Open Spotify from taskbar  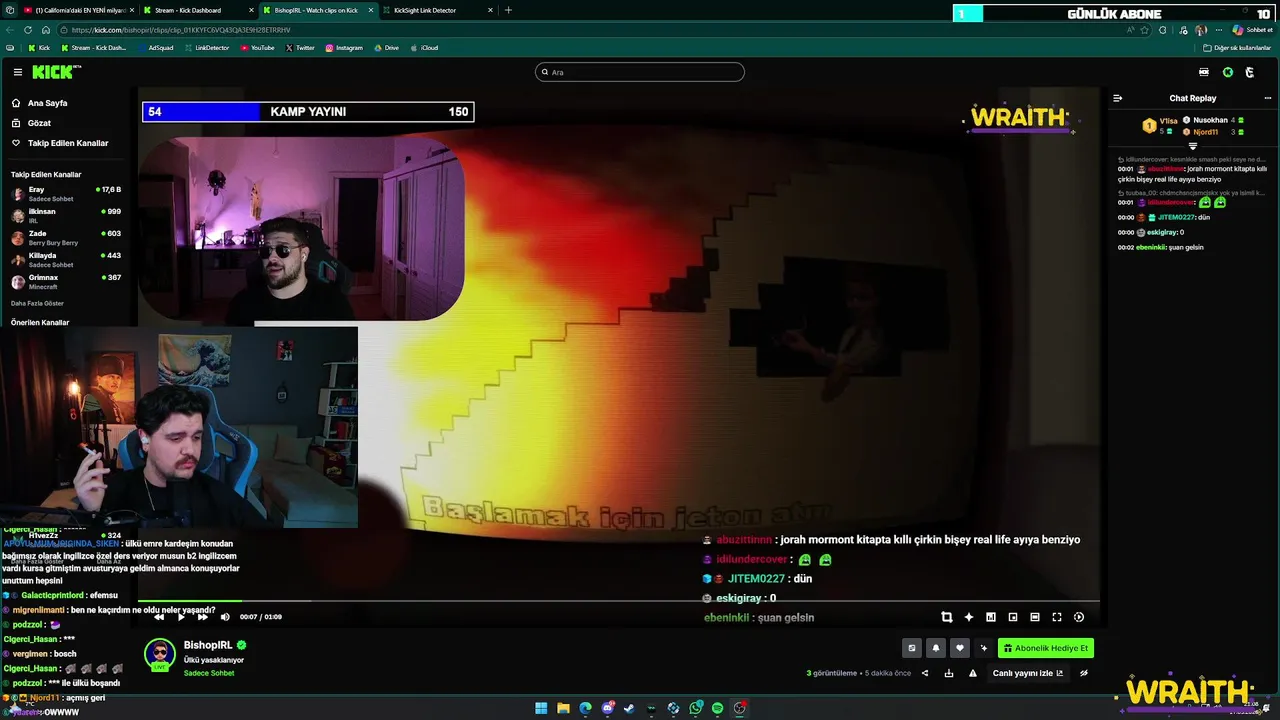(717, 708)
